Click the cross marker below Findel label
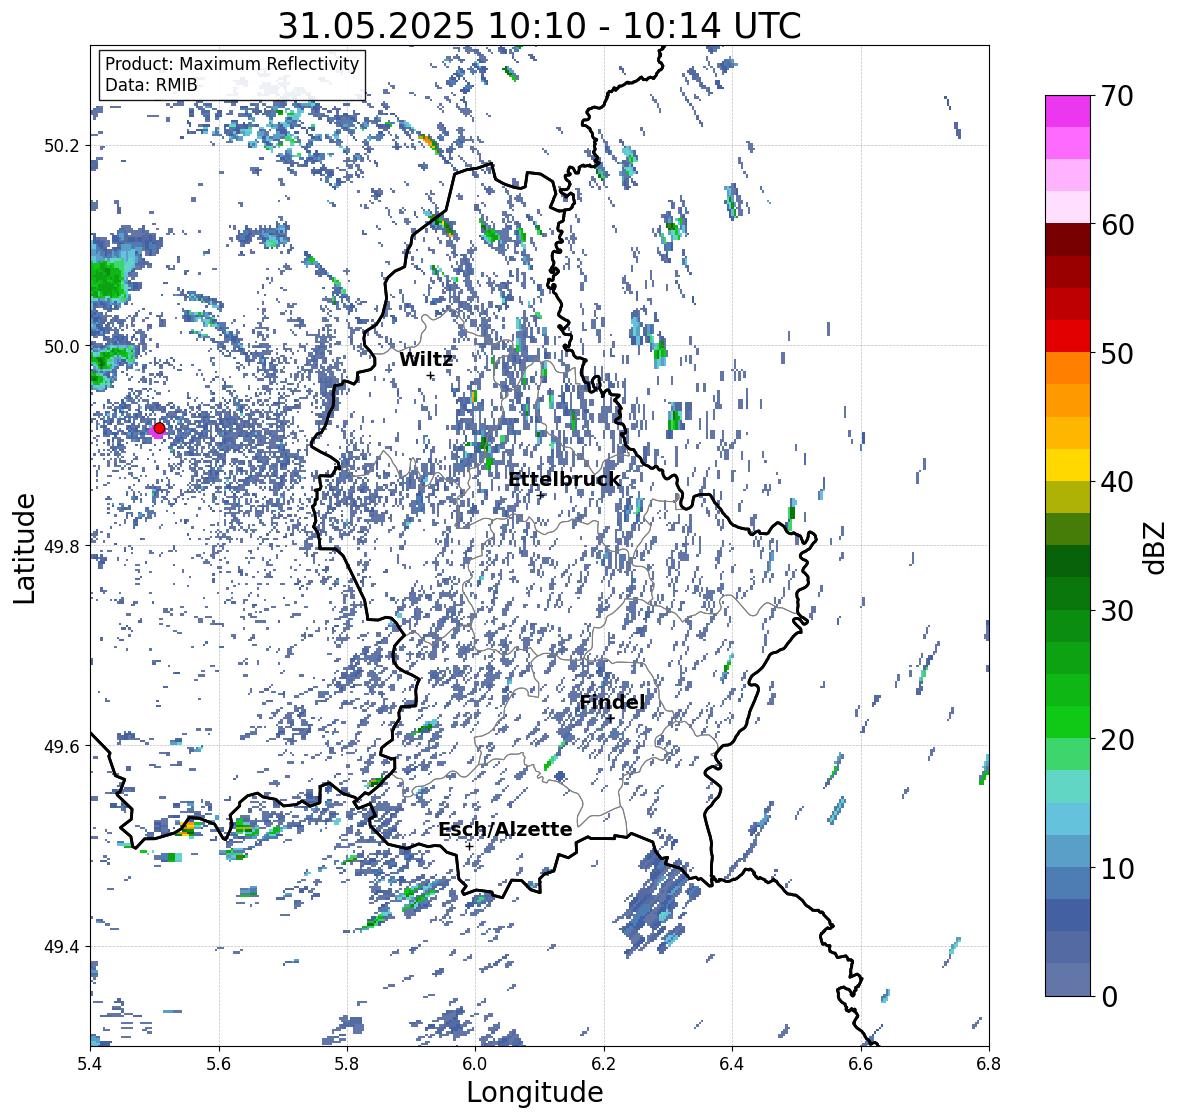Image resolution: width=1179 pixels, height=1117 pixels. 611,719
